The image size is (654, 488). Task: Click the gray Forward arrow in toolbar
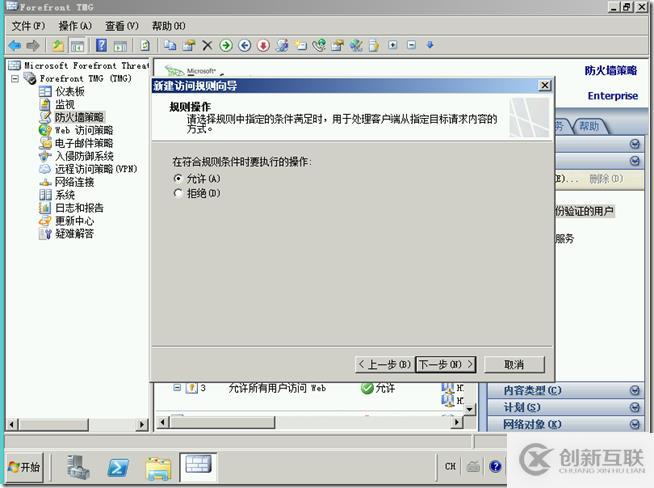click(x=33, y=45)
